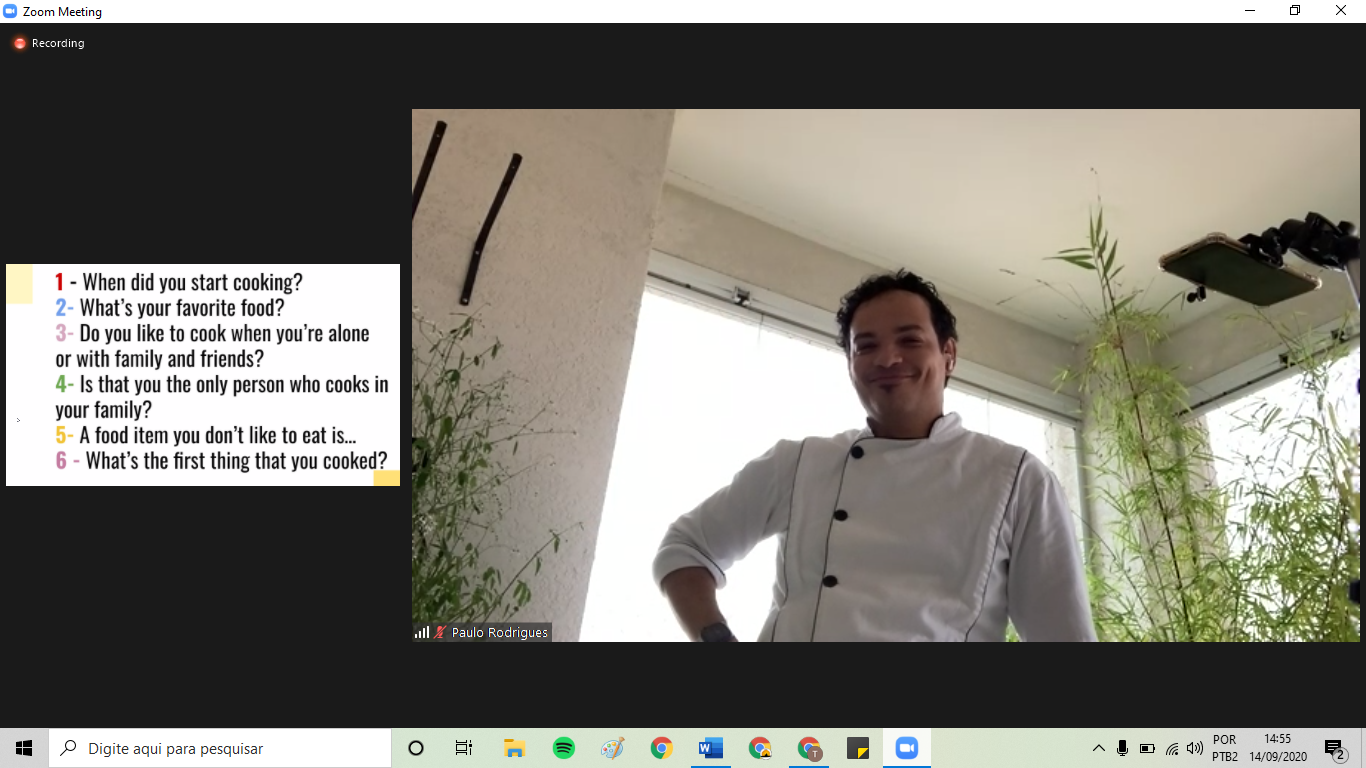1366x768 pixels.
Task: Open the Windows Start menu
Action: pos(24,748)
